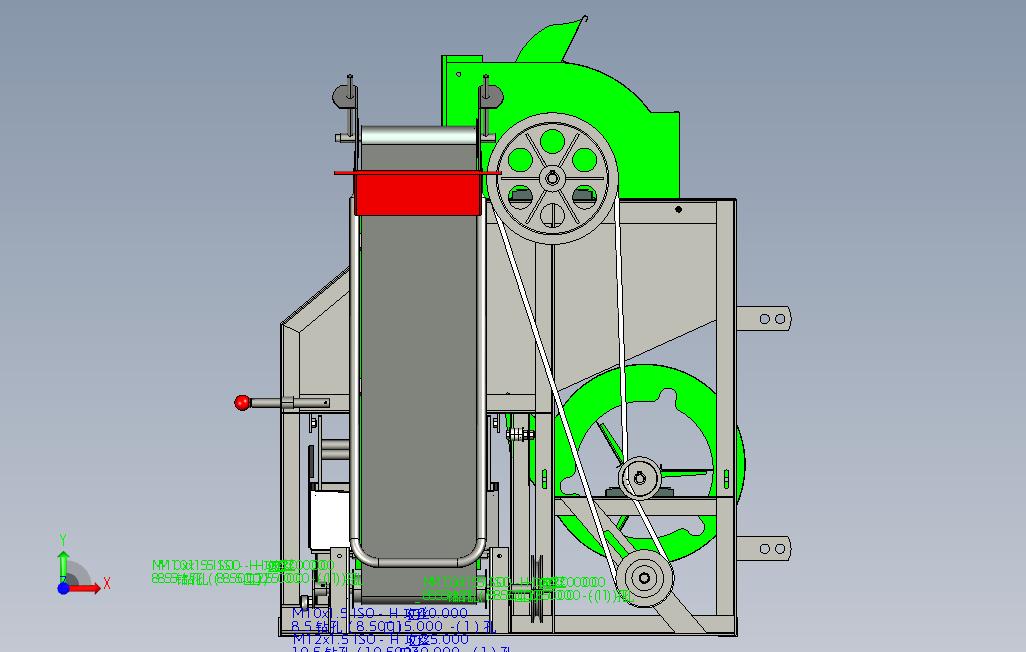The height and width of the screenshot is (652, 1026).
Task: Select the blue origin ball of the coordinate triad
Action: pyautogui.click(x=63, y=589)
